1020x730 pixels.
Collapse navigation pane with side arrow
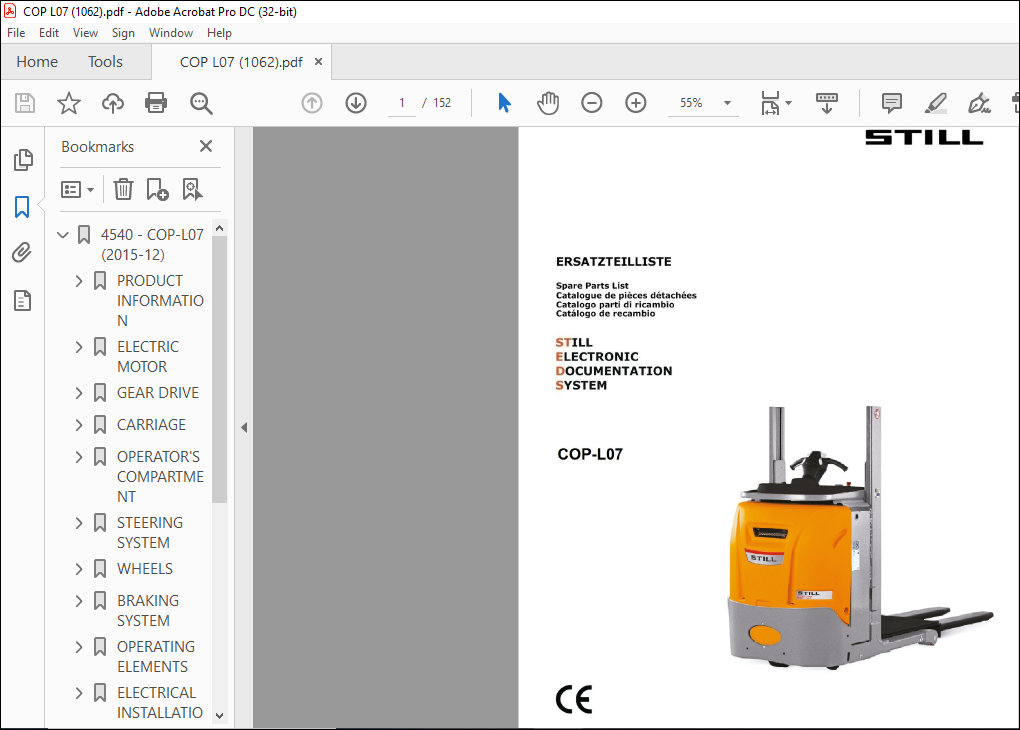coord(244,427)
